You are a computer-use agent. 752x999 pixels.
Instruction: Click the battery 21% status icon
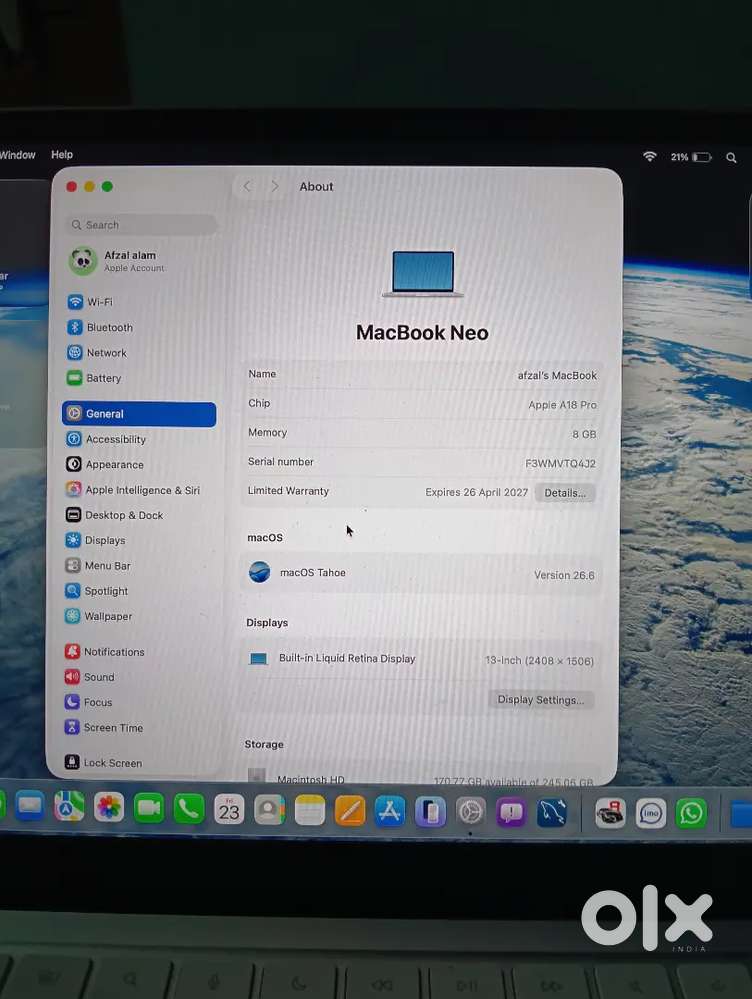[691, 157]
